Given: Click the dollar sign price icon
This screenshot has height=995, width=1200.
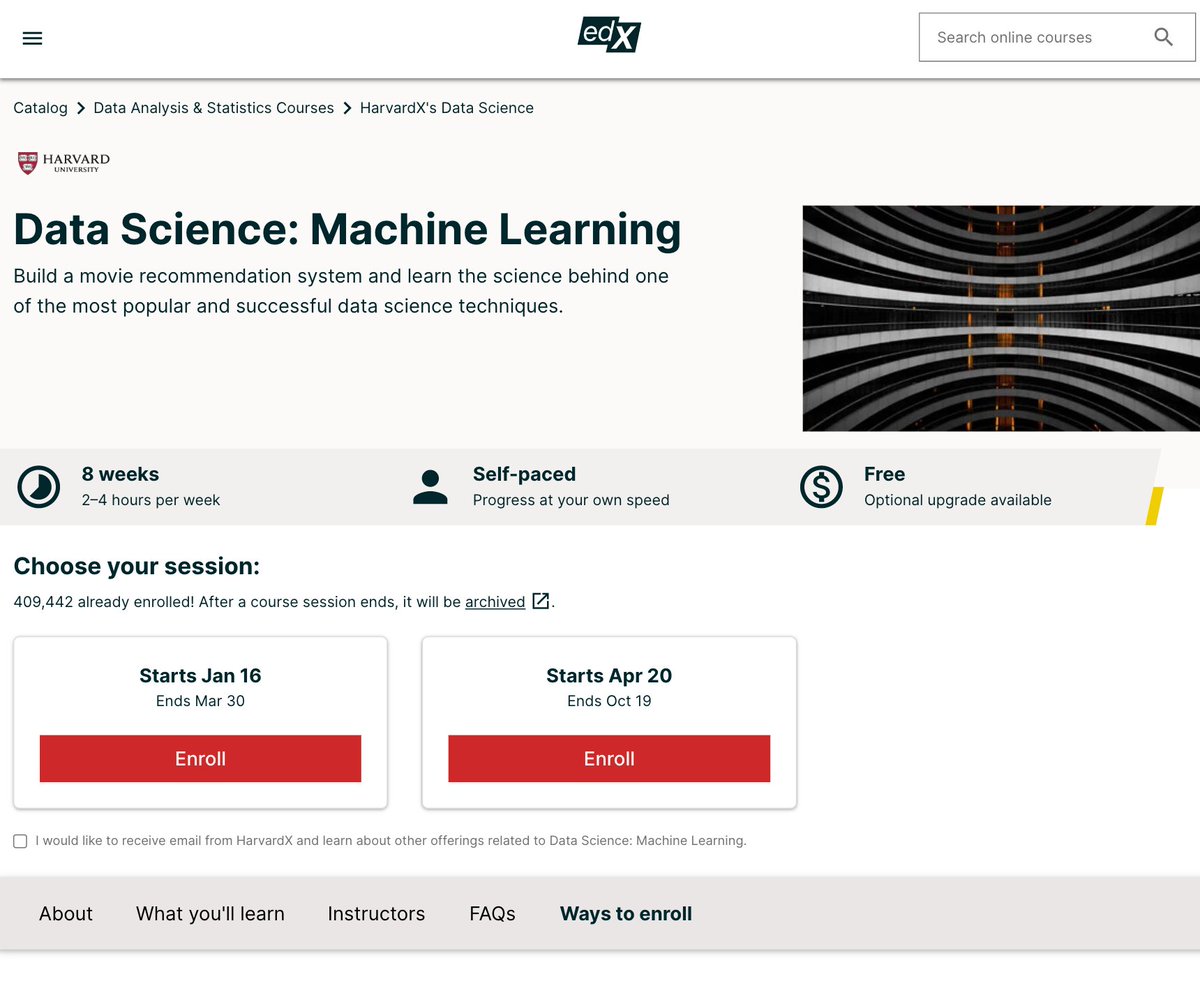Looking at the screenshot, I should (x=821, y=487).
